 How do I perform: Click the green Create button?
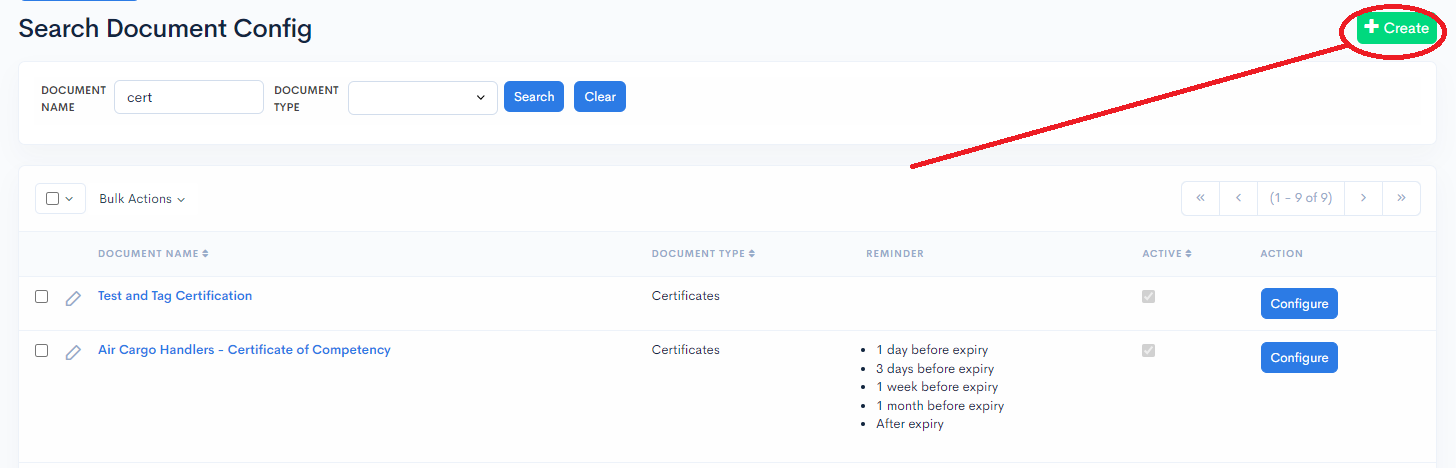pos(1397,28)
